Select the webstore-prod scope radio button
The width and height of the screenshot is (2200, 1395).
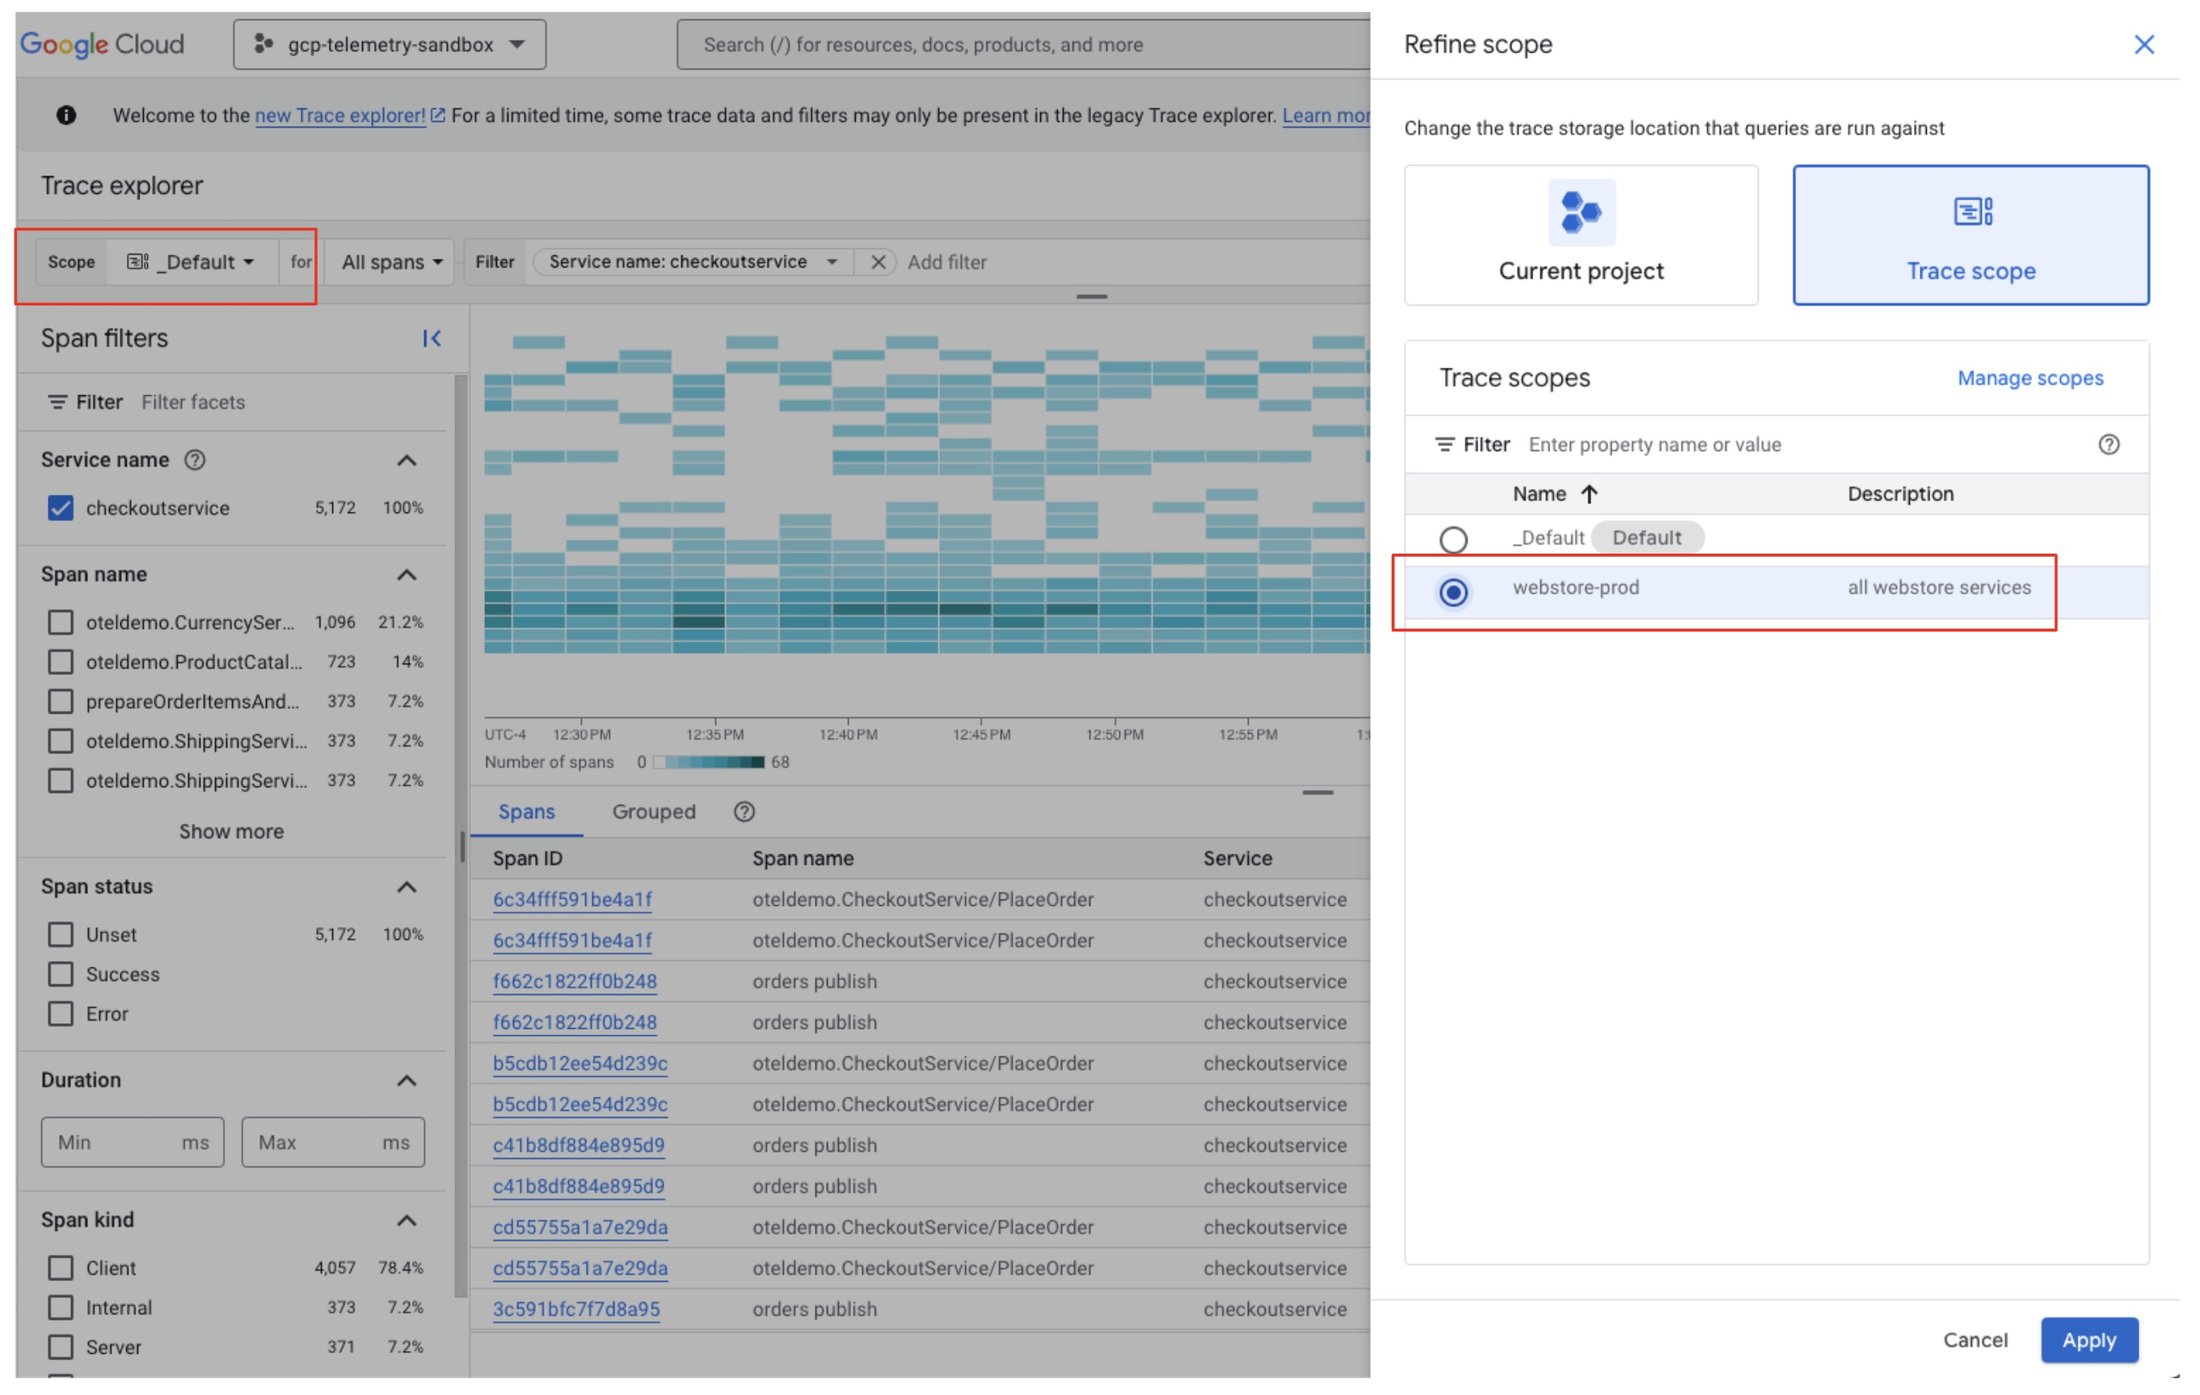coord(1453,592)
